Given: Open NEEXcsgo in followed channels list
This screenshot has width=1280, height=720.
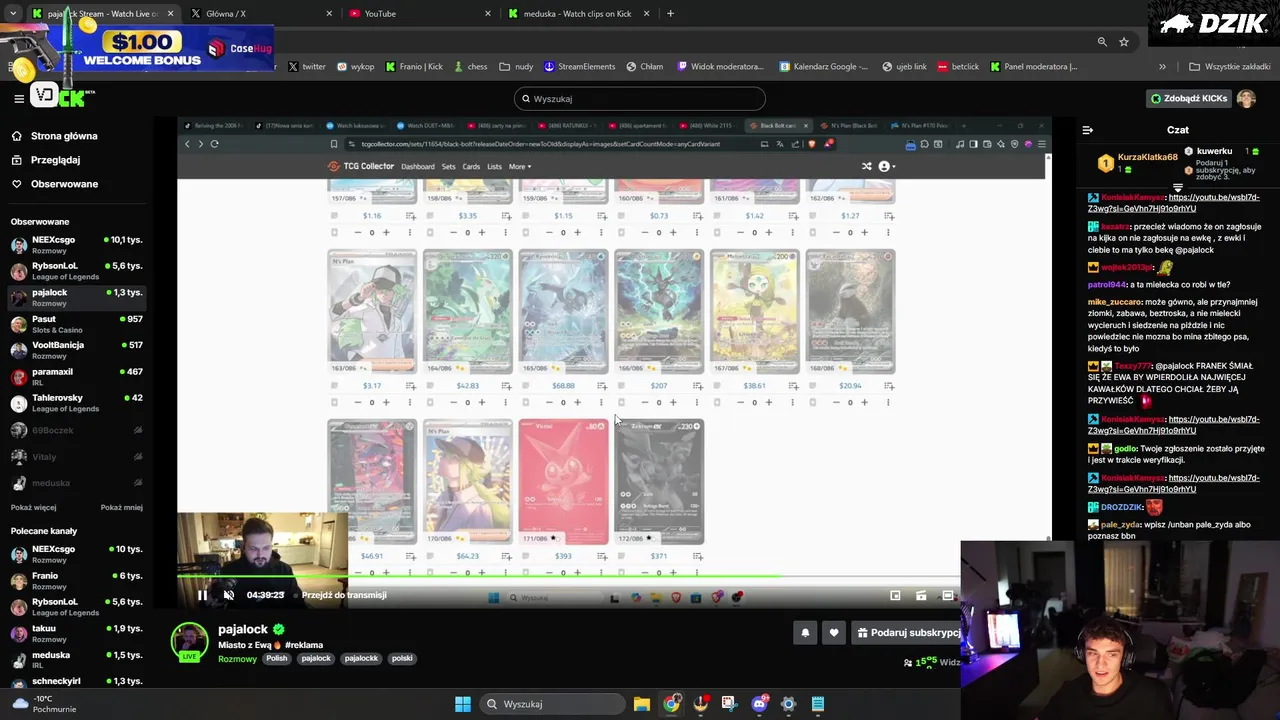Looking at the screenshot, I should (76, 245).
